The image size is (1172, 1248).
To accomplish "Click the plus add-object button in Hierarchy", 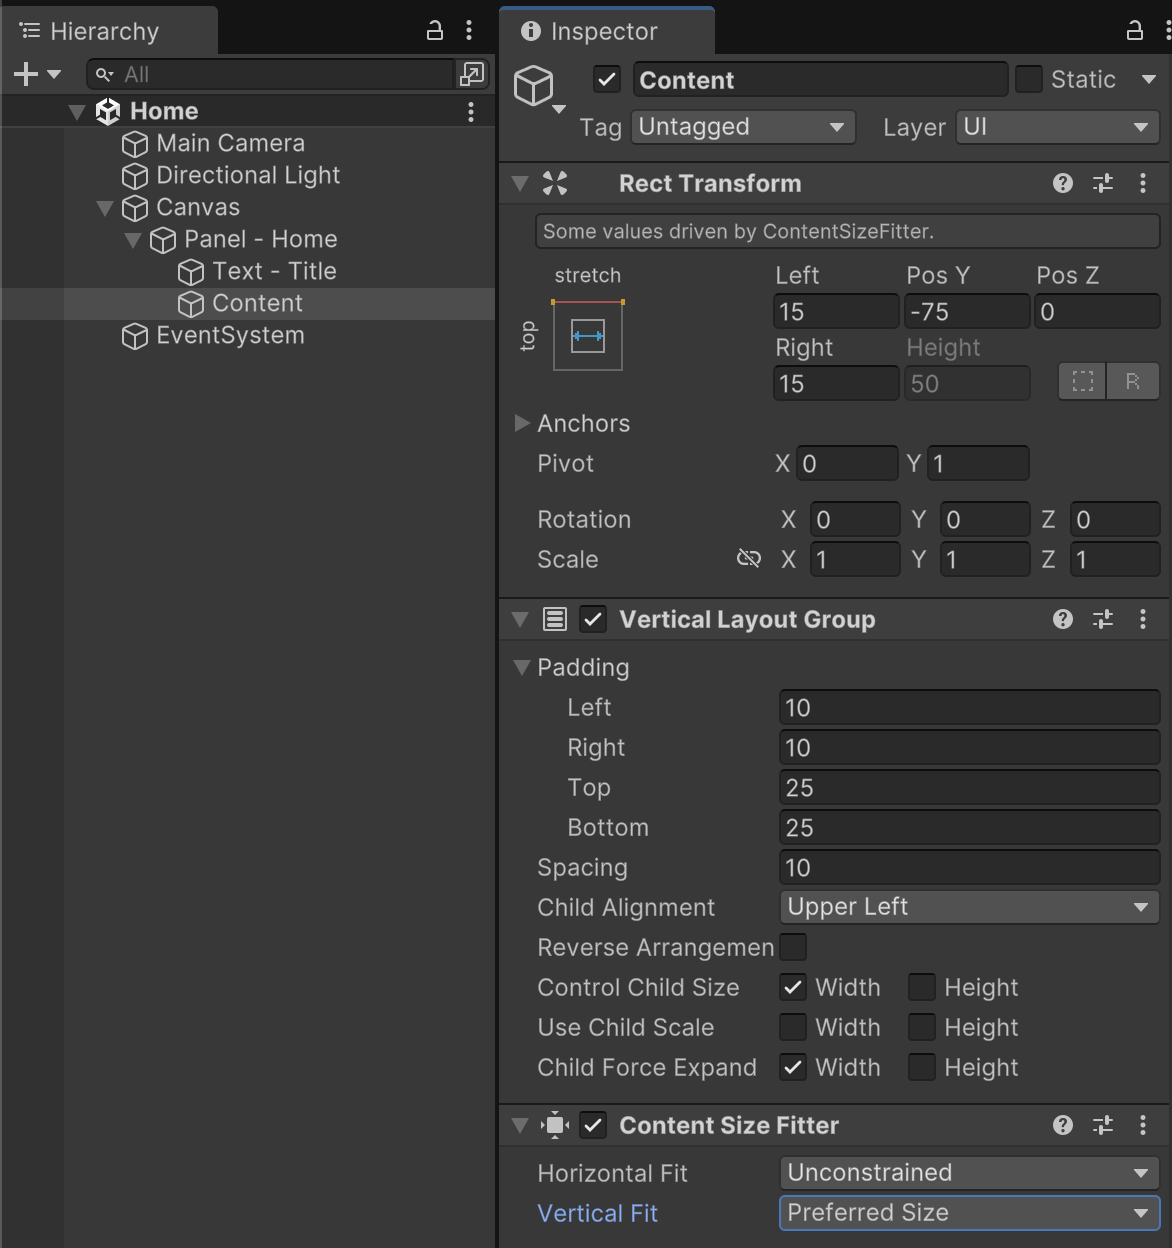I will 26,74.
